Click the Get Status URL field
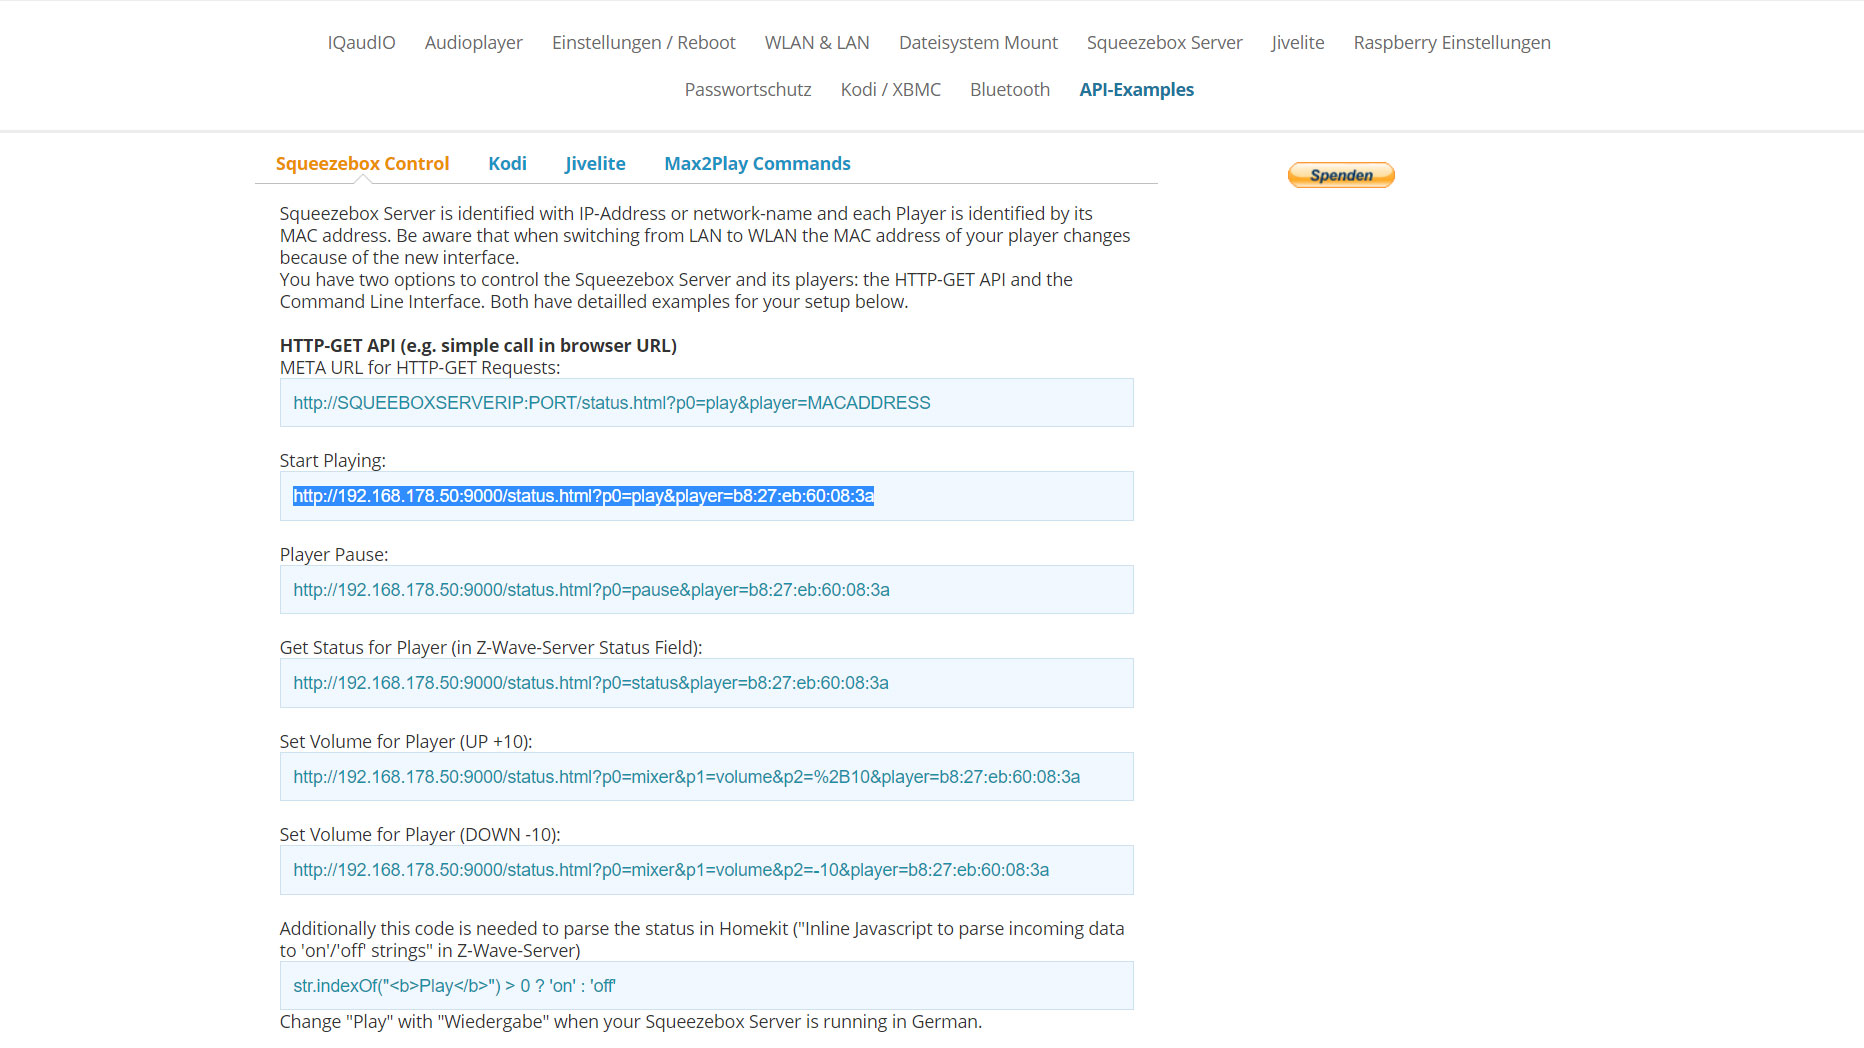 [x=707, y=683]
